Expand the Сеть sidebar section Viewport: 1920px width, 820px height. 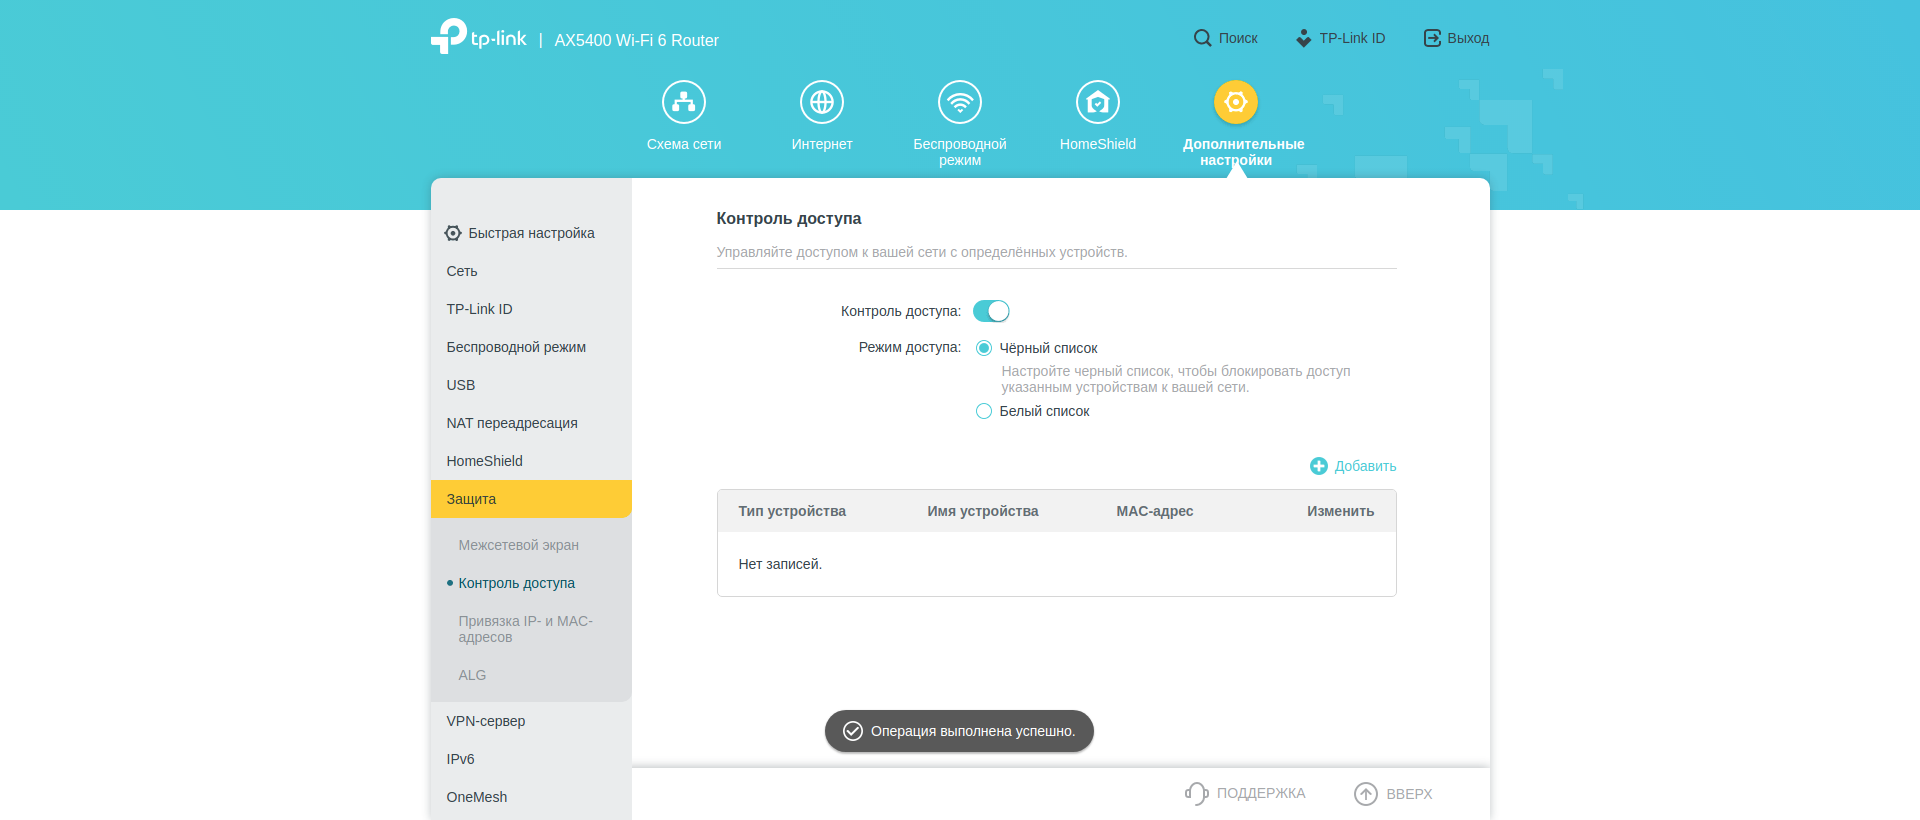[x=462, y=271]
